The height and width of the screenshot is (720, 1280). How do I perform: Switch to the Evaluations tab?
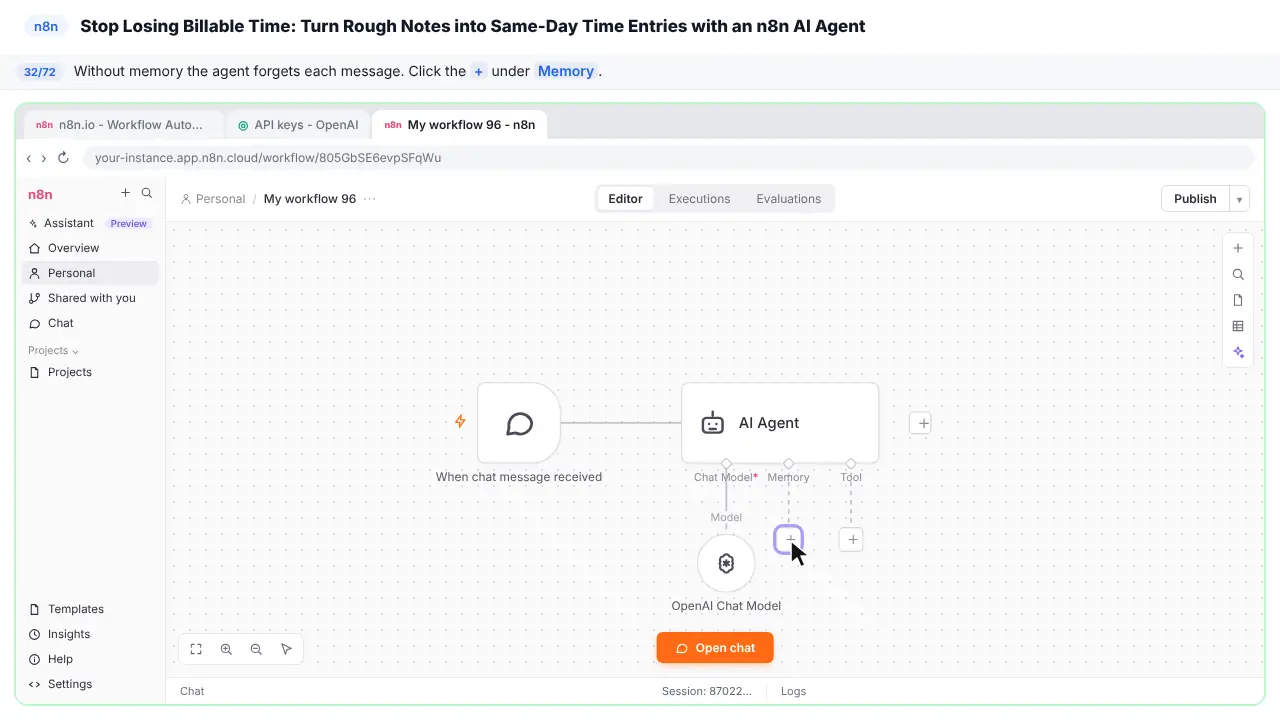coord(788,199)
